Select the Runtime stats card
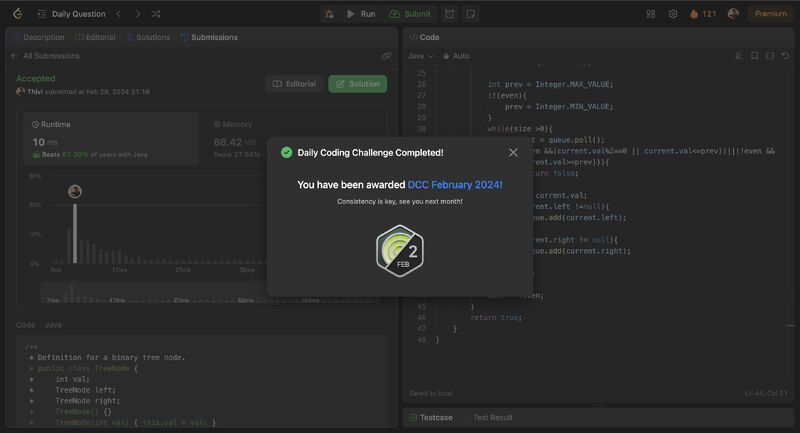Image resolution: width=800 pixels, height=433 pixels. click(111, 139)
